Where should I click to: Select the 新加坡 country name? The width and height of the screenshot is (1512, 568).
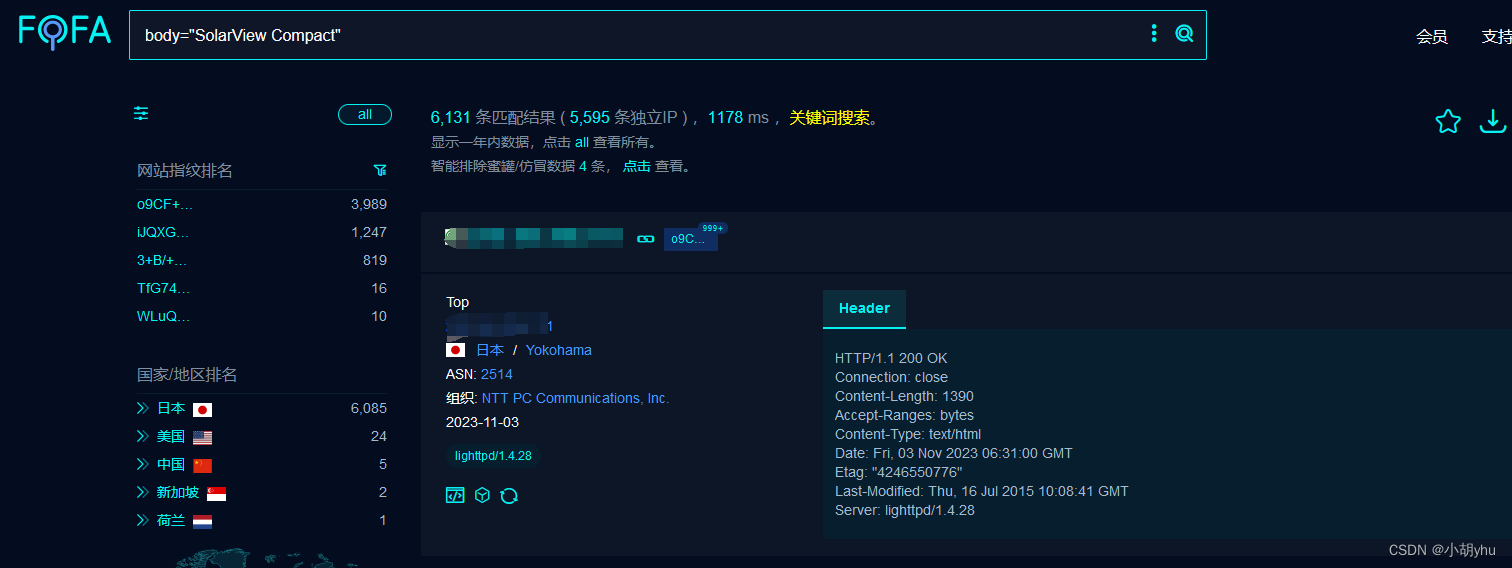click(178, 492)
